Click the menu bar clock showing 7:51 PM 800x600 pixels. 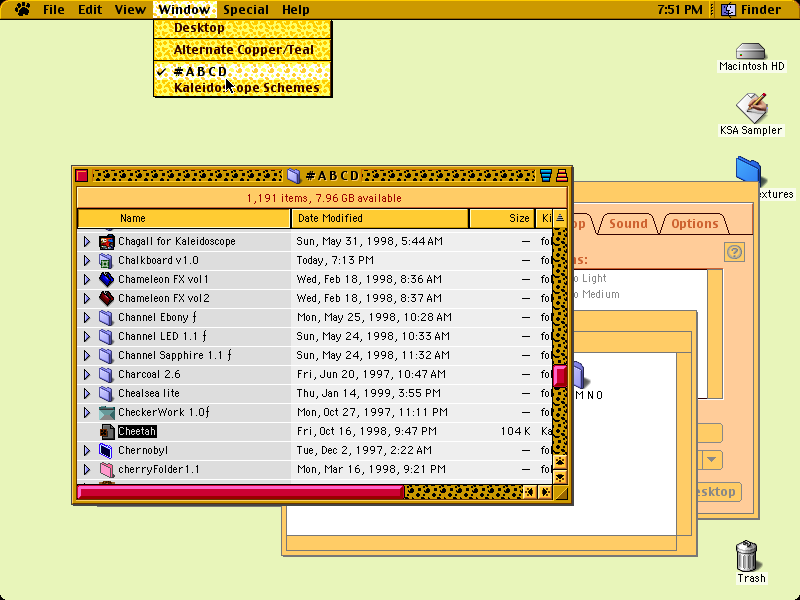coord(680,9)
